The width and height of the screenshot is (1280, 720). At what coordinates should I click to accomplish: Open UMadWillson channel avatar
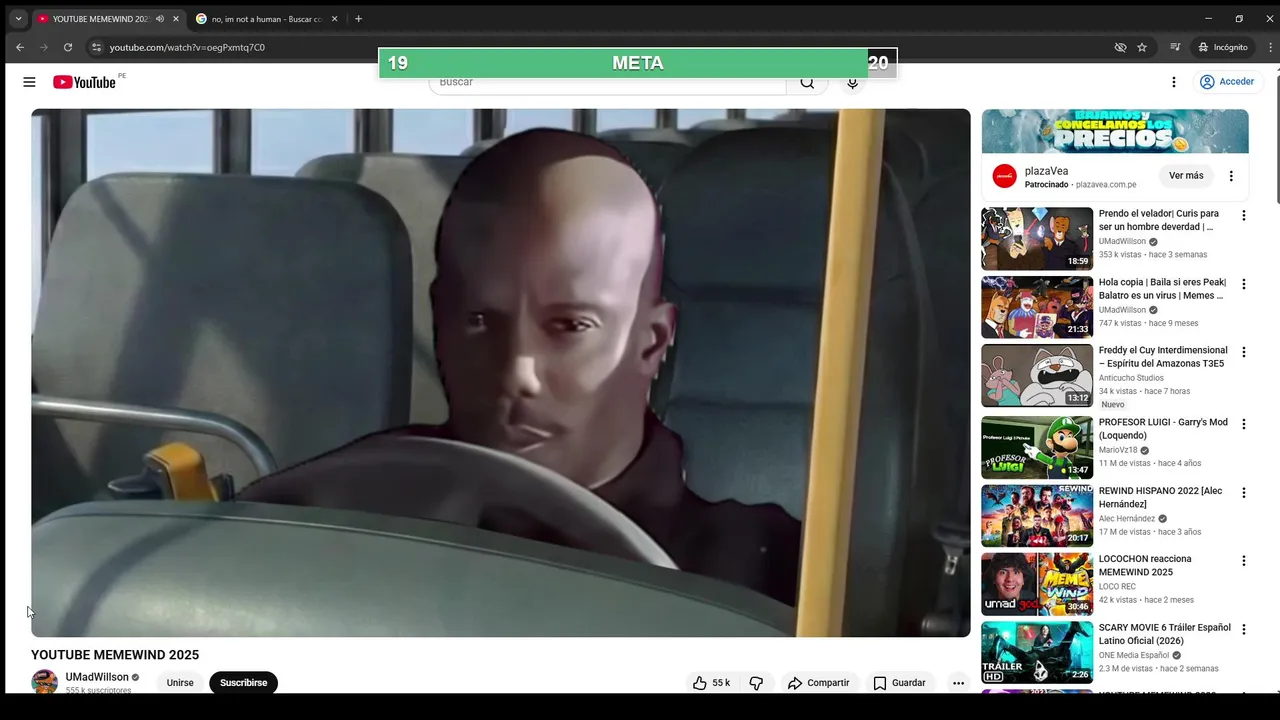[x=44, y=682]
